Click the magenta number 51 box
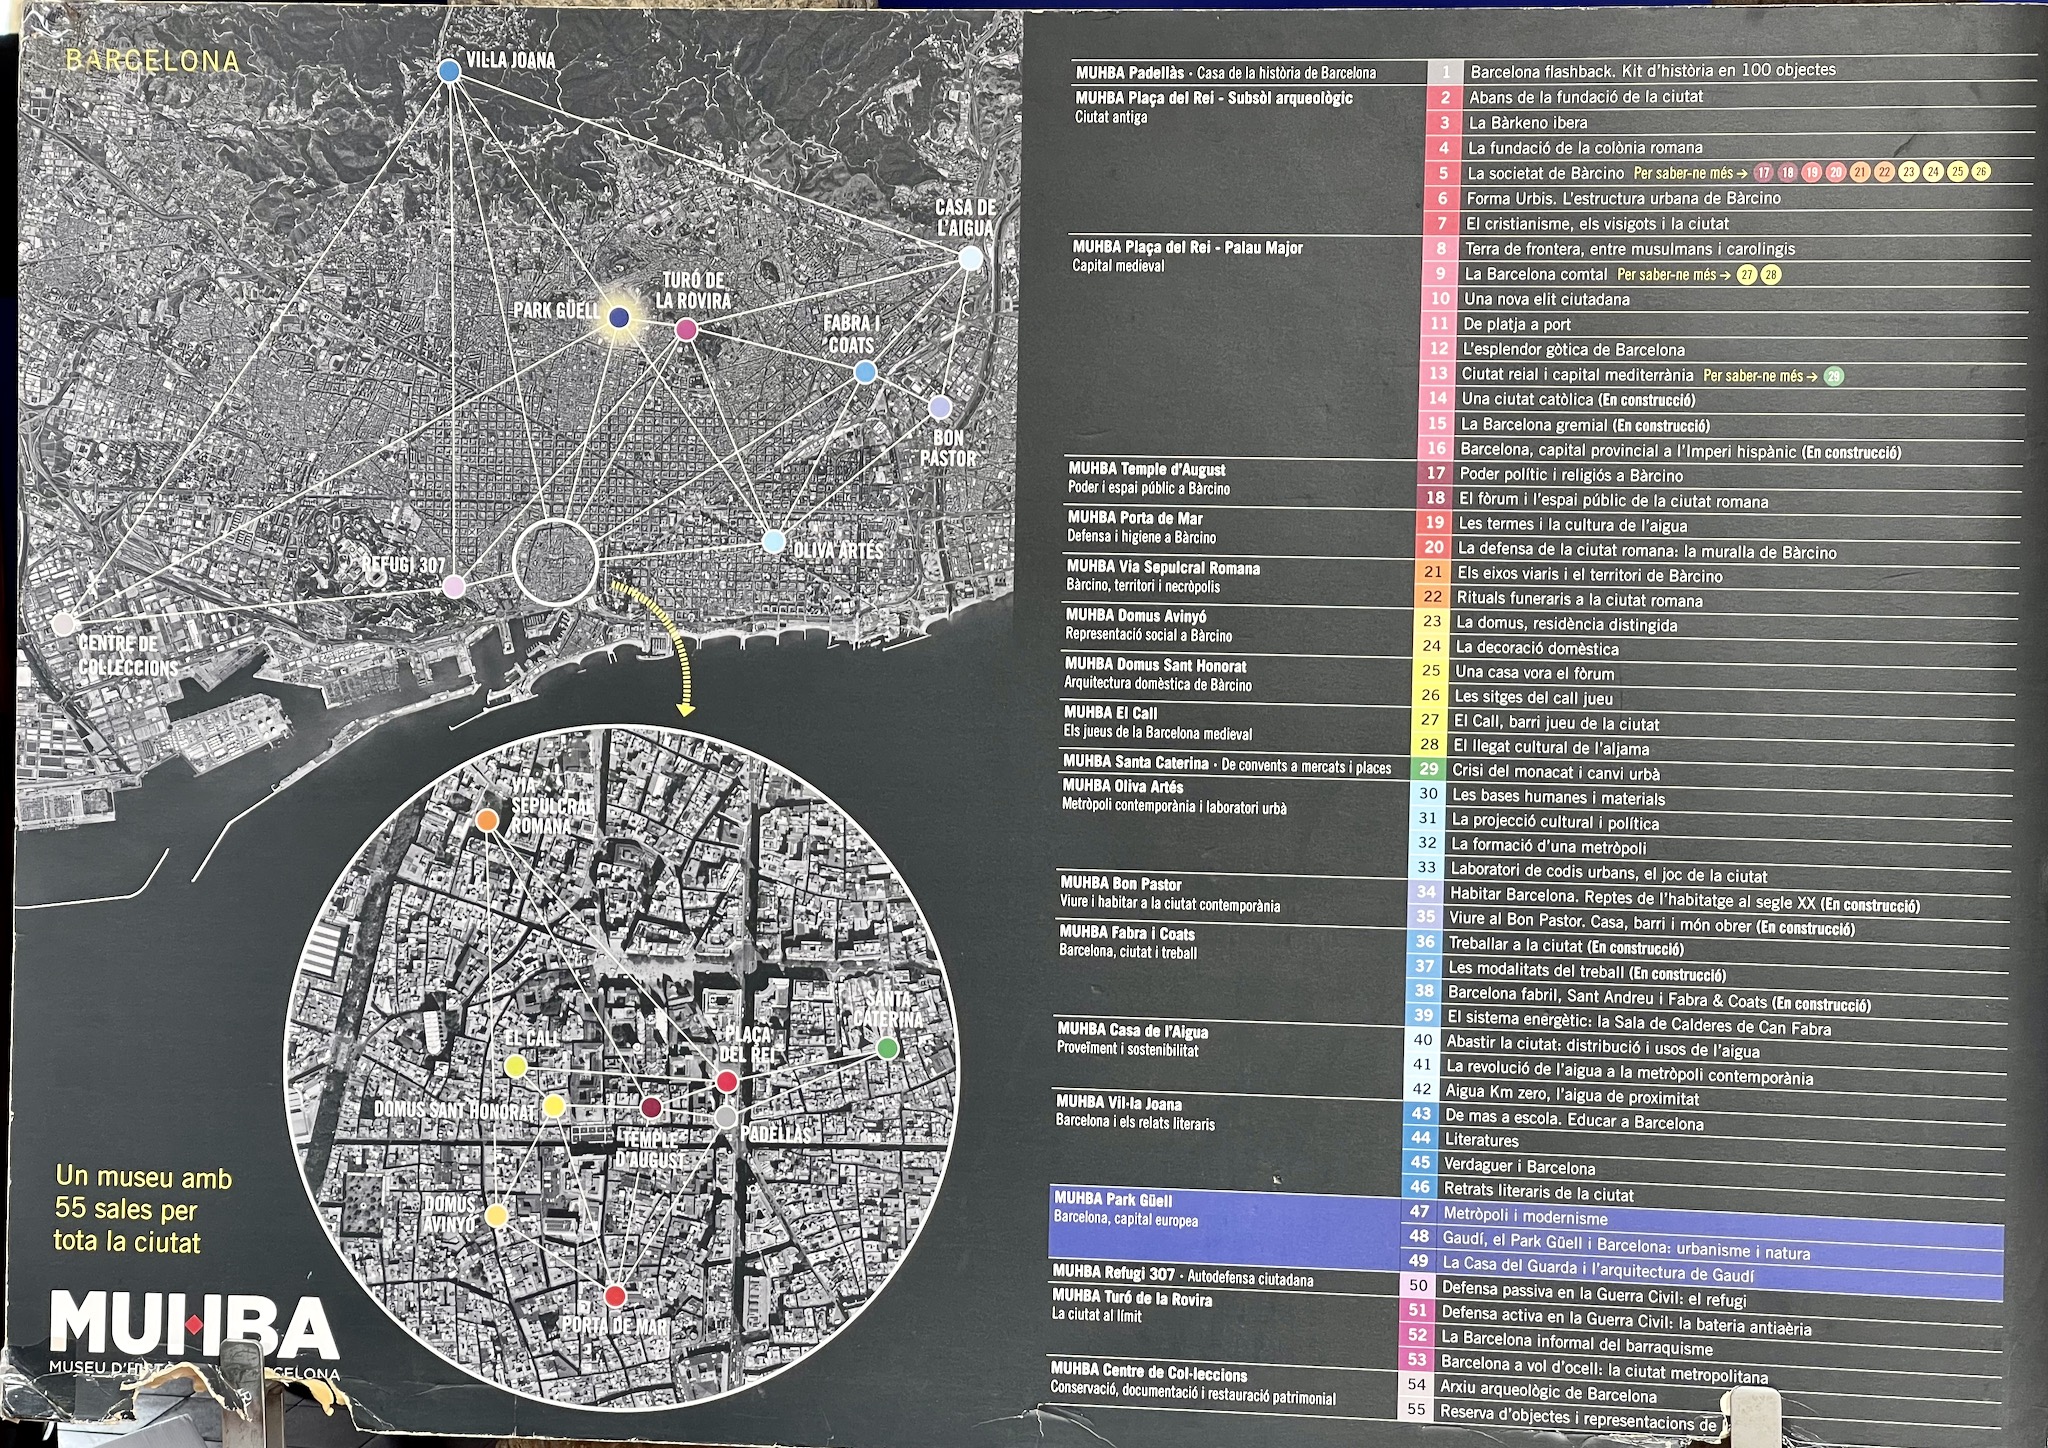 [1418, 1310]
